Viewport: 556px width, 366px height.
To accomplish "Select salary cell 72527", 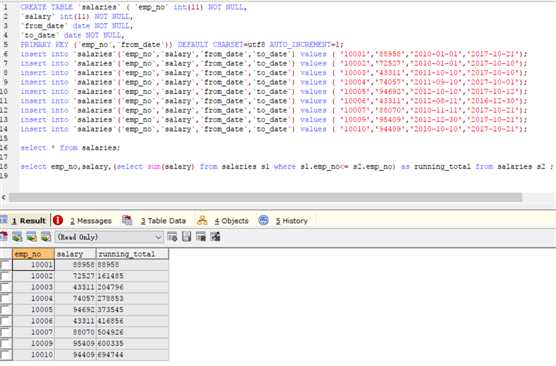I will pyautogui.click(x=75, y=276).
